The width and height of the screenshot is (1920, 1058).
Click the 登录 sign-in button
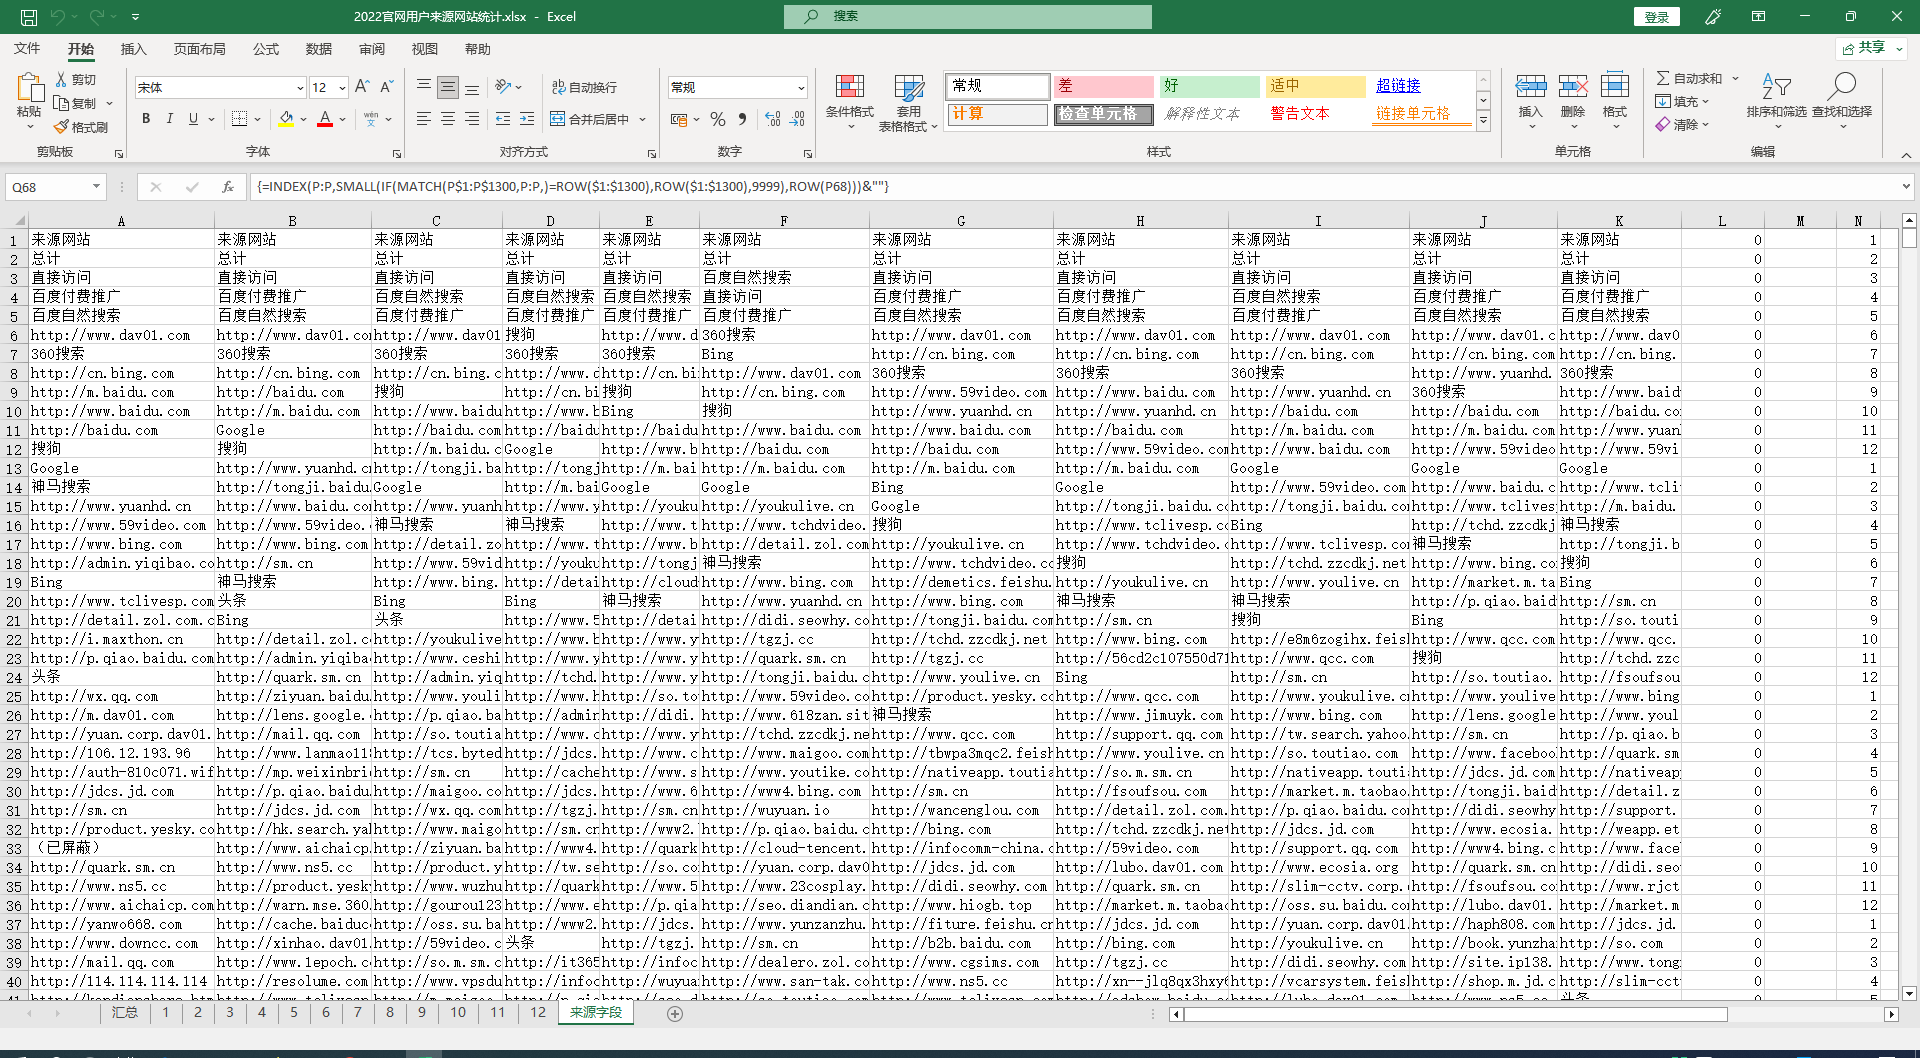[x=1657, y=17]
